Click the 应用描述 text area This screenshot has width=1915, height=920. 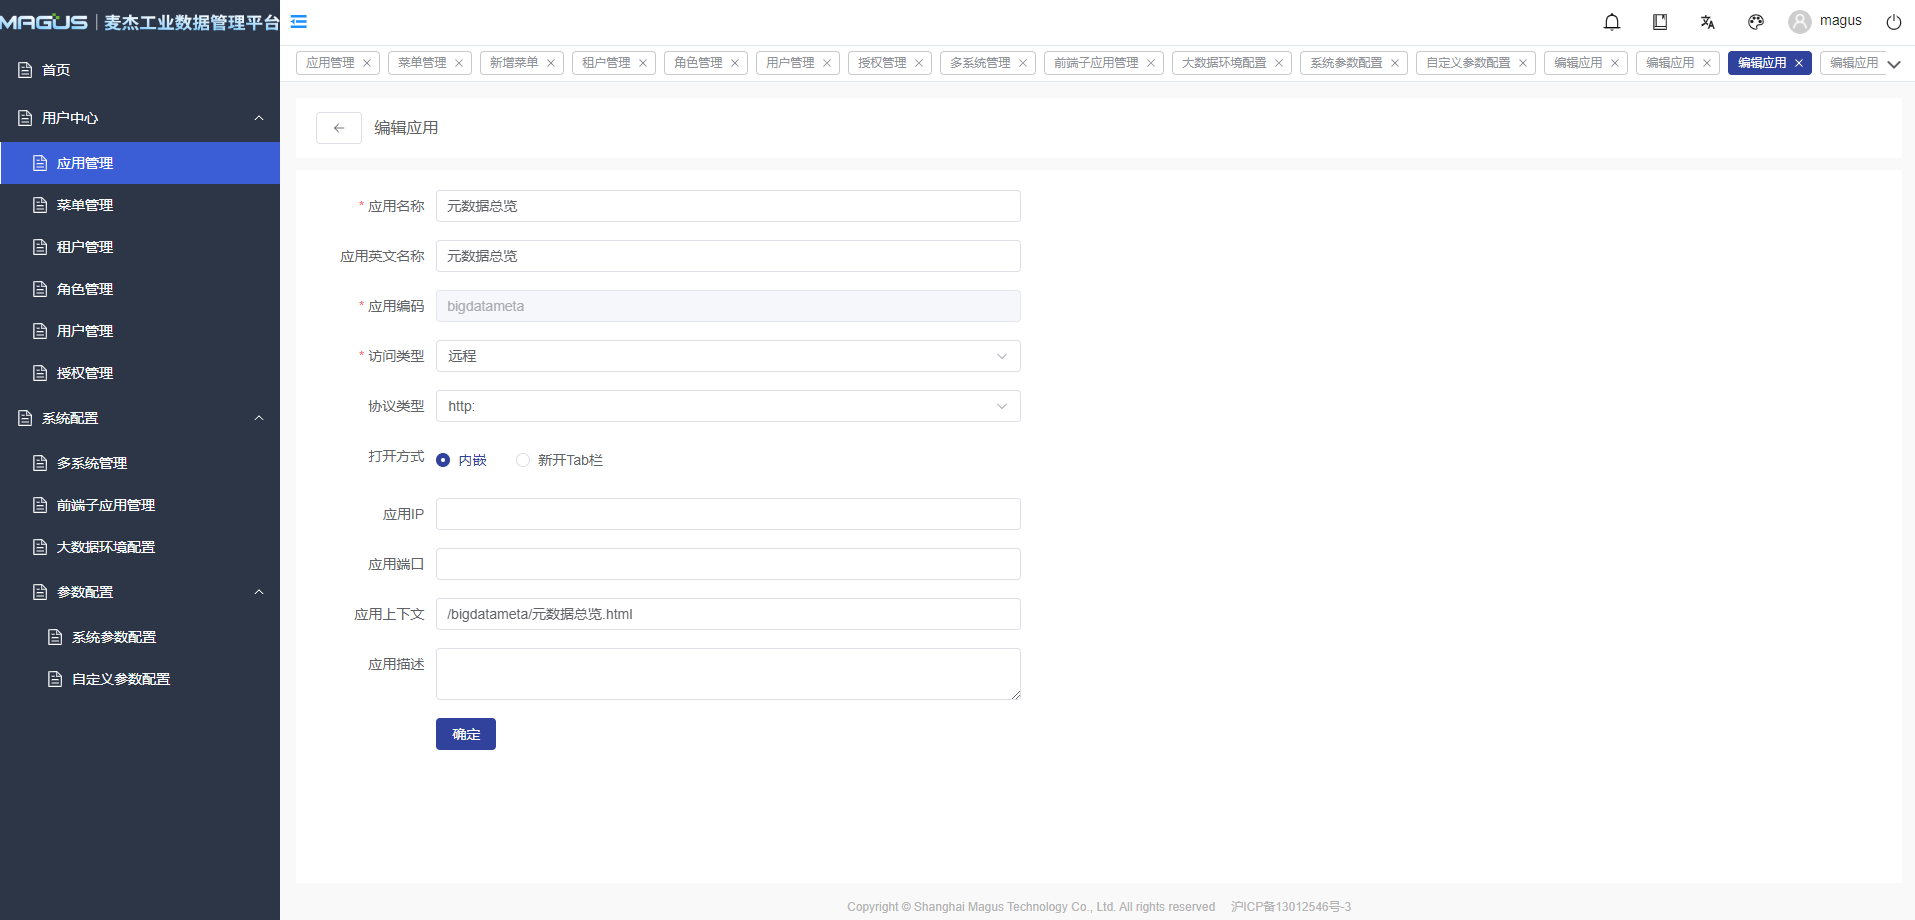click(727, 674)
